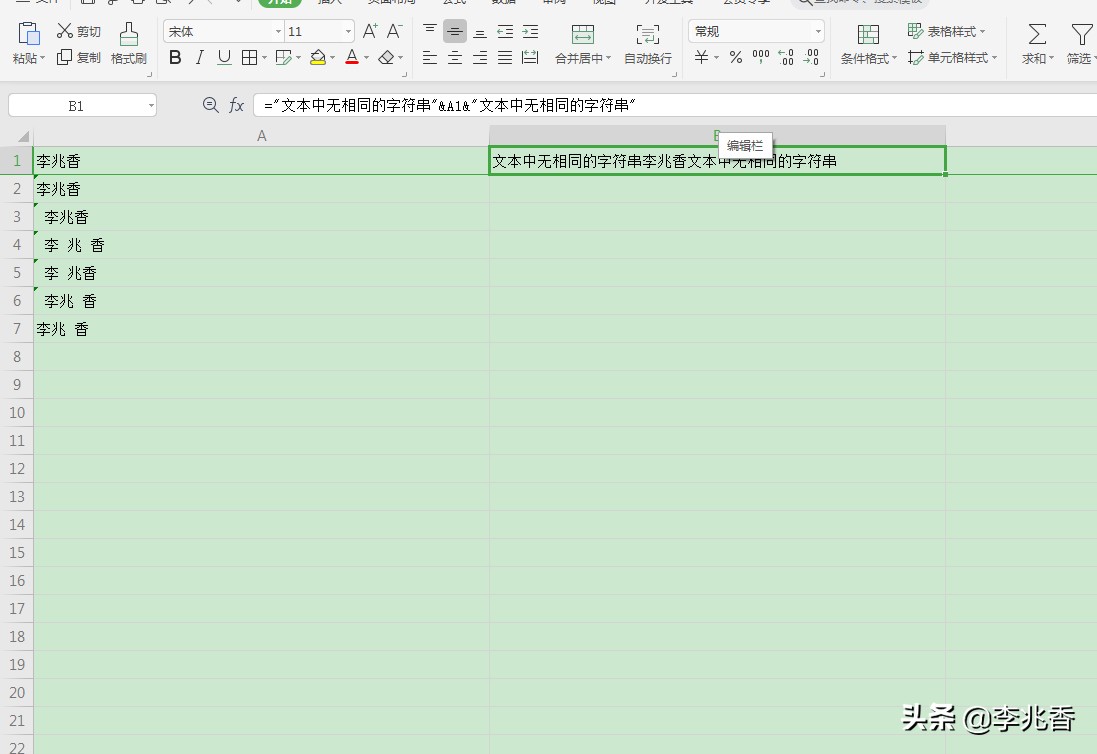1097x754 pixels.
Task: Apply the red font color A
Action: click(x=352, y=57)
